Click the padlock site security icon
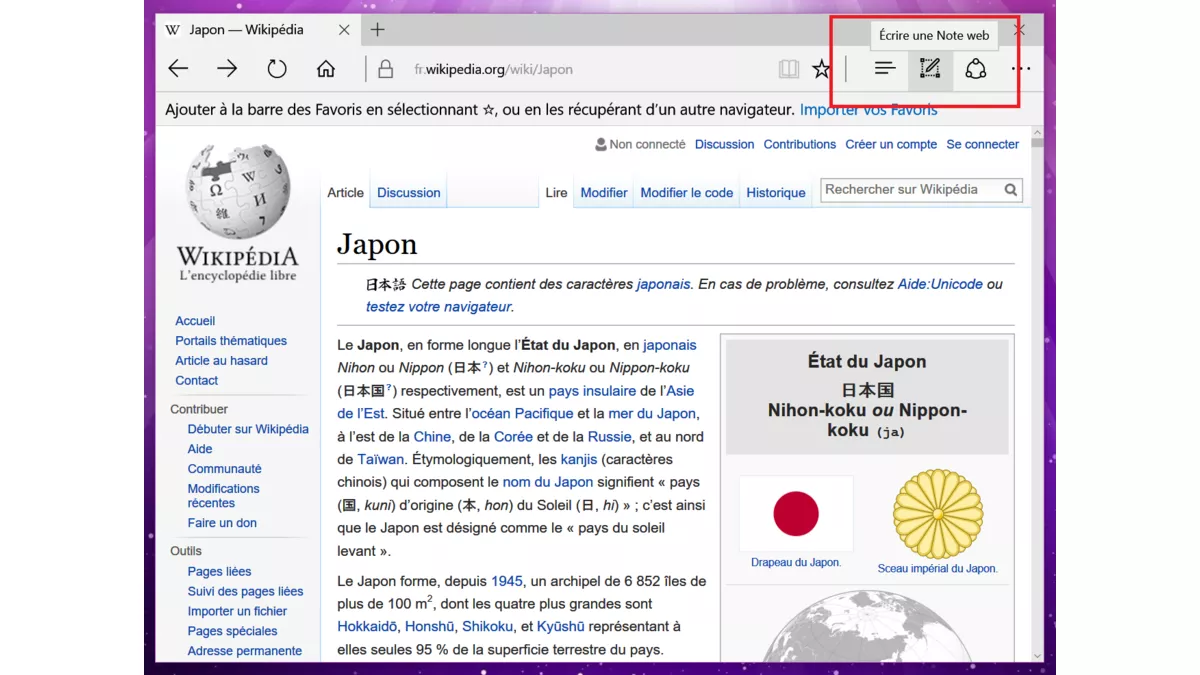This screenshot has width=1200, height=675. pyautogui.click(x=385, y=69)
